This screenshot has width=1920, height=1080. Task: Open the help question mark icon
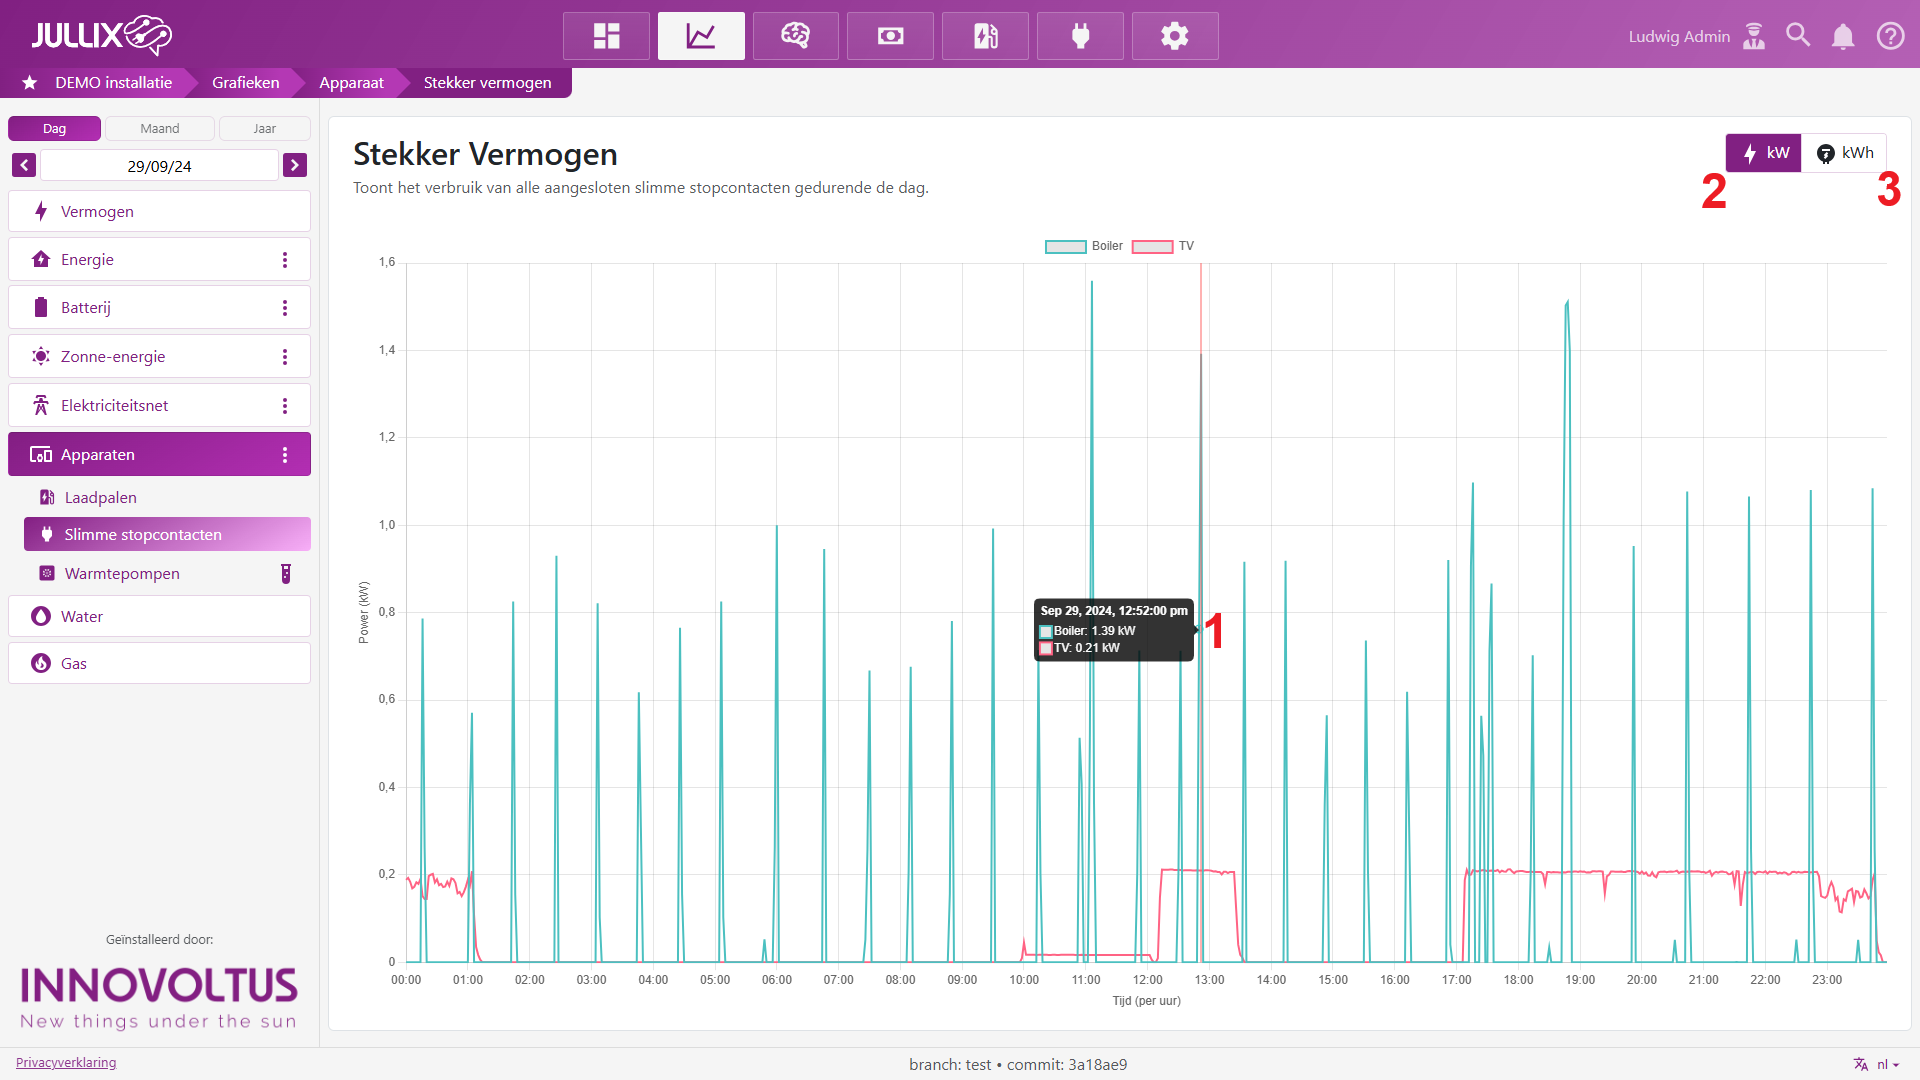pyautogui.click(x=1890, y=36)
